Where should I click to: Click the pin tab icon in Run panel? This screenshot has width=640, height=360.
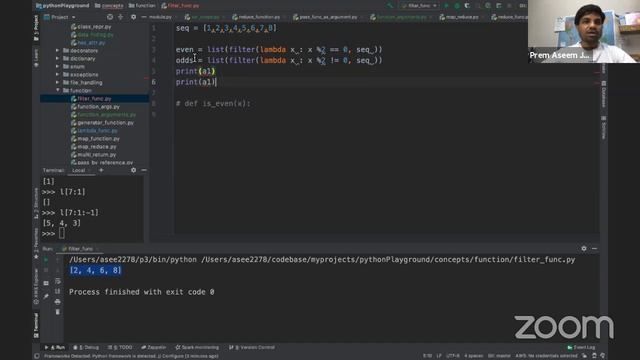tap(46, 296)
